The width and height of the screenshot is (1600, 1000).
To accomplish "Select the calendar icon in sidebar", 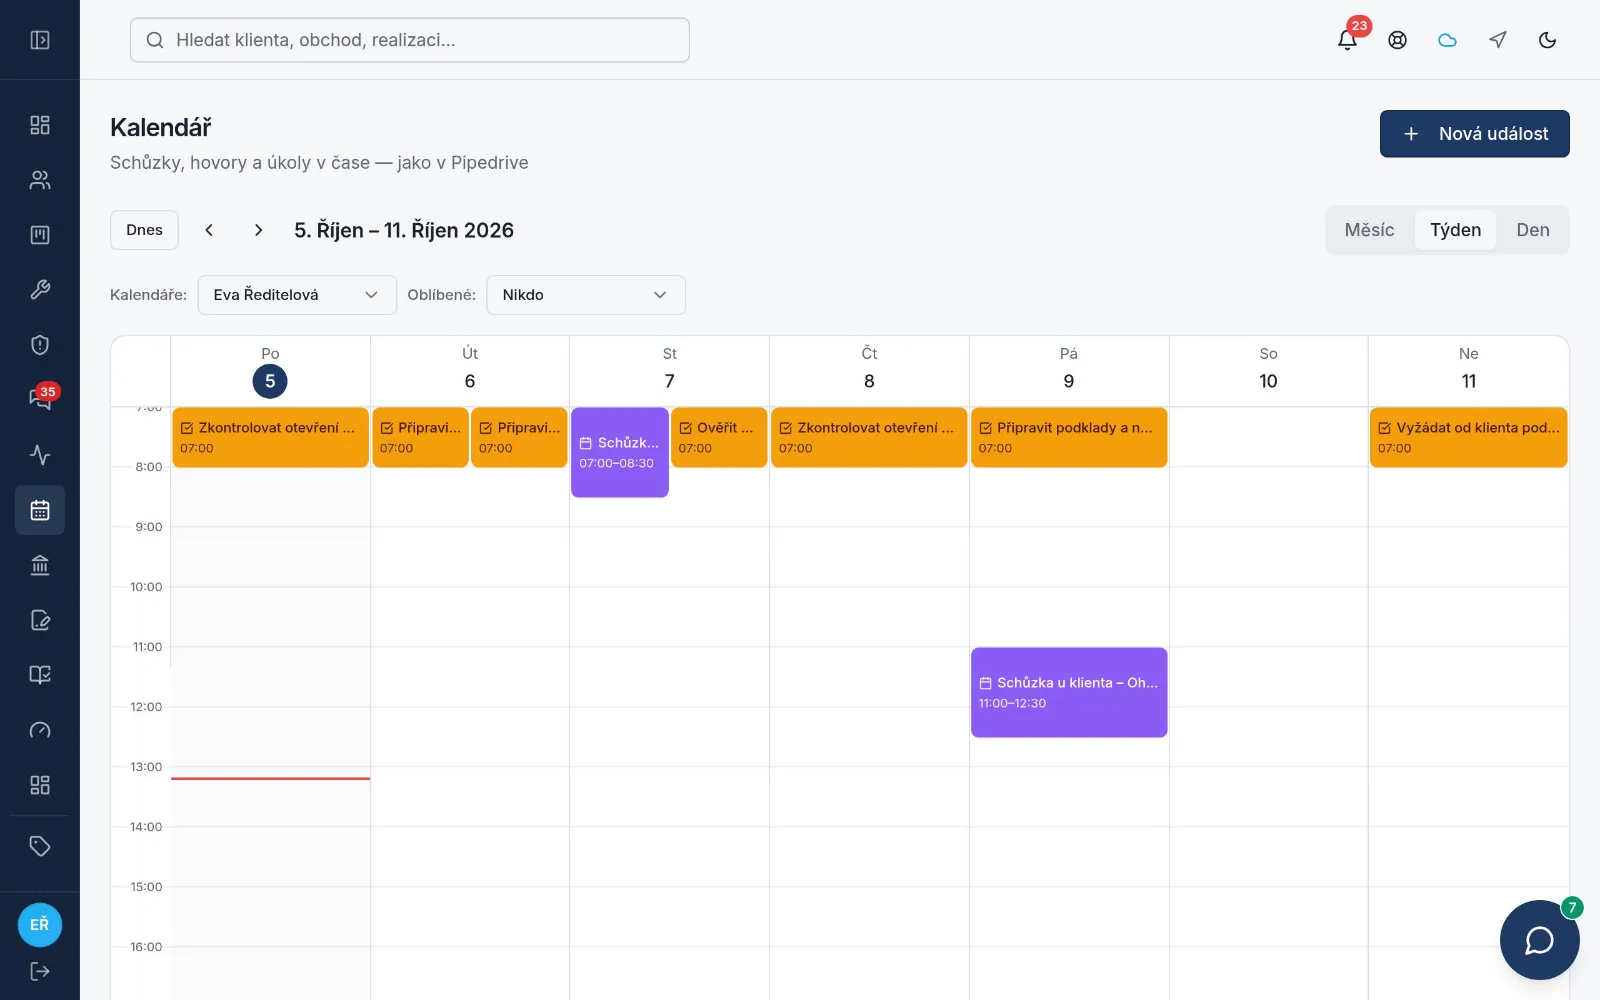I will tap(40, 510).
